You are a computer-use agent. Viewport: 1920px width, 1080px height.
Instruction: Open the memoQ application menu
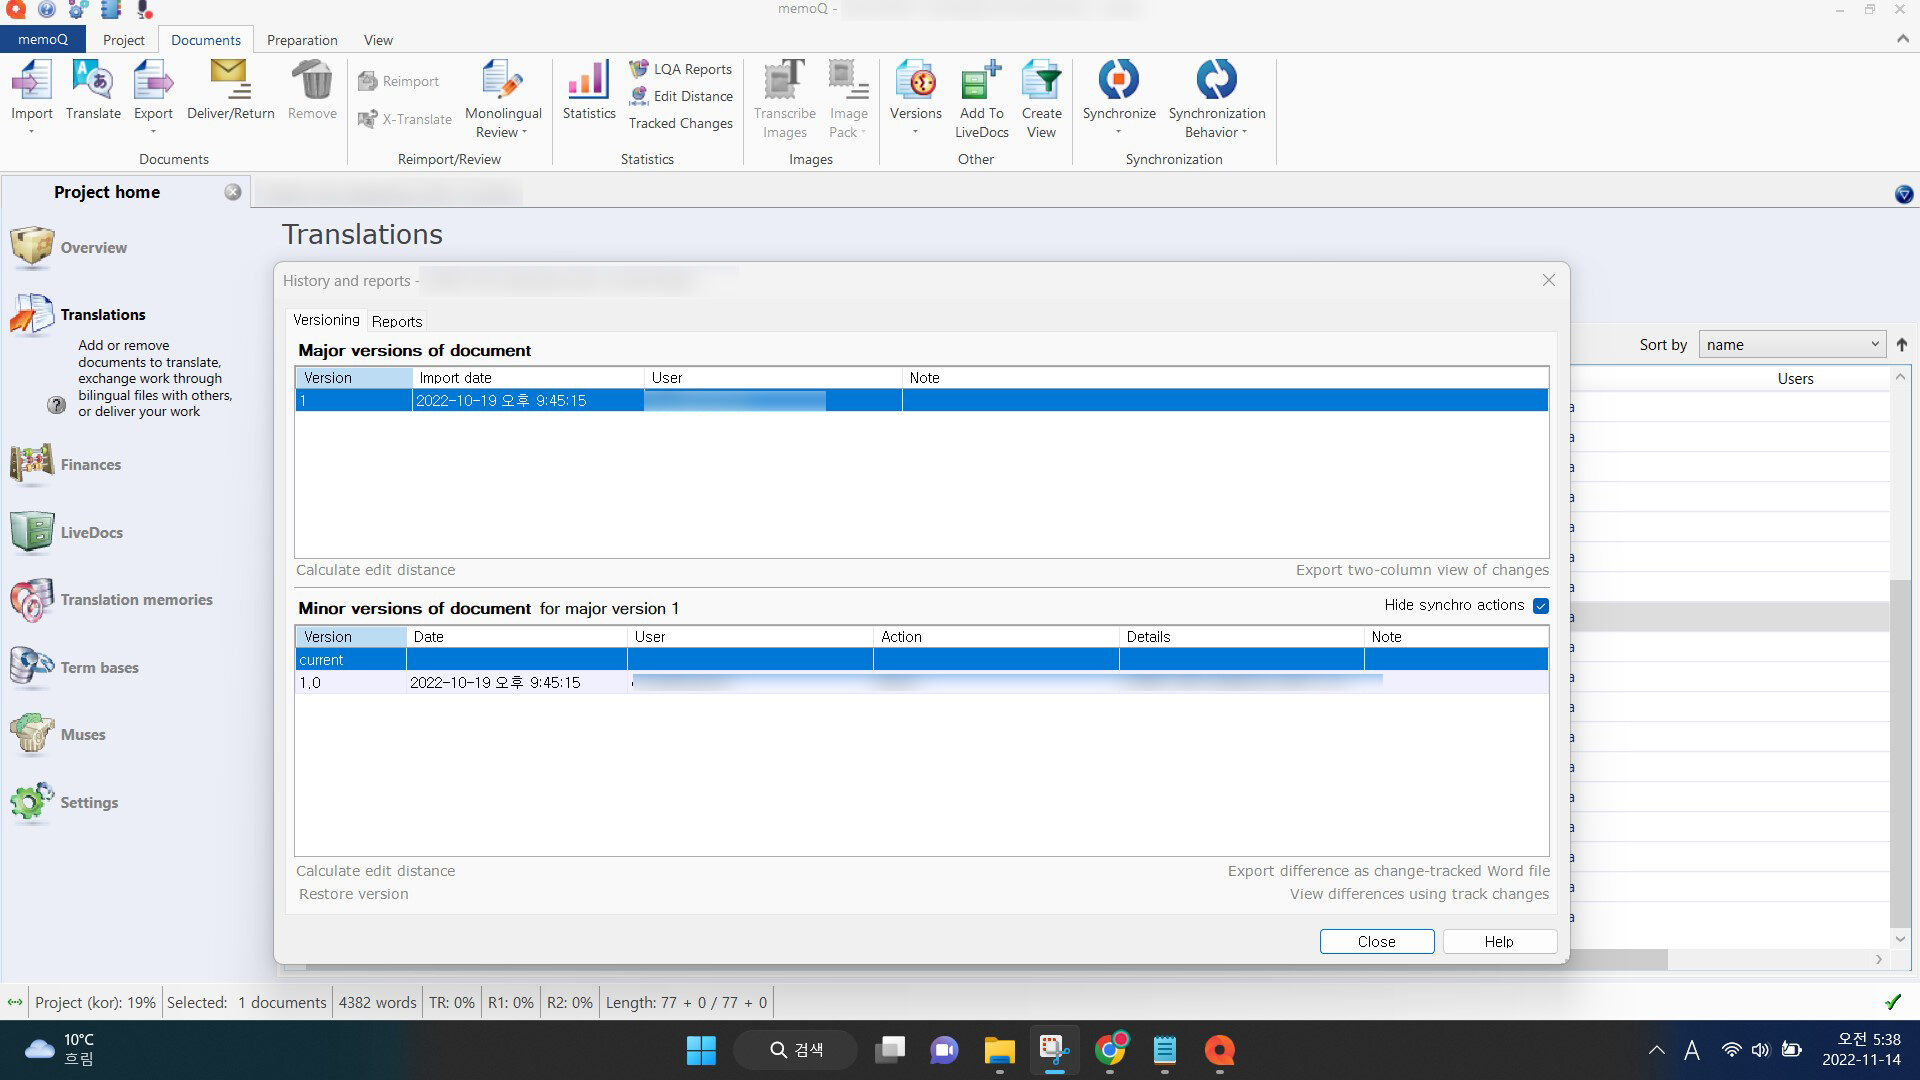click(43, 40)
